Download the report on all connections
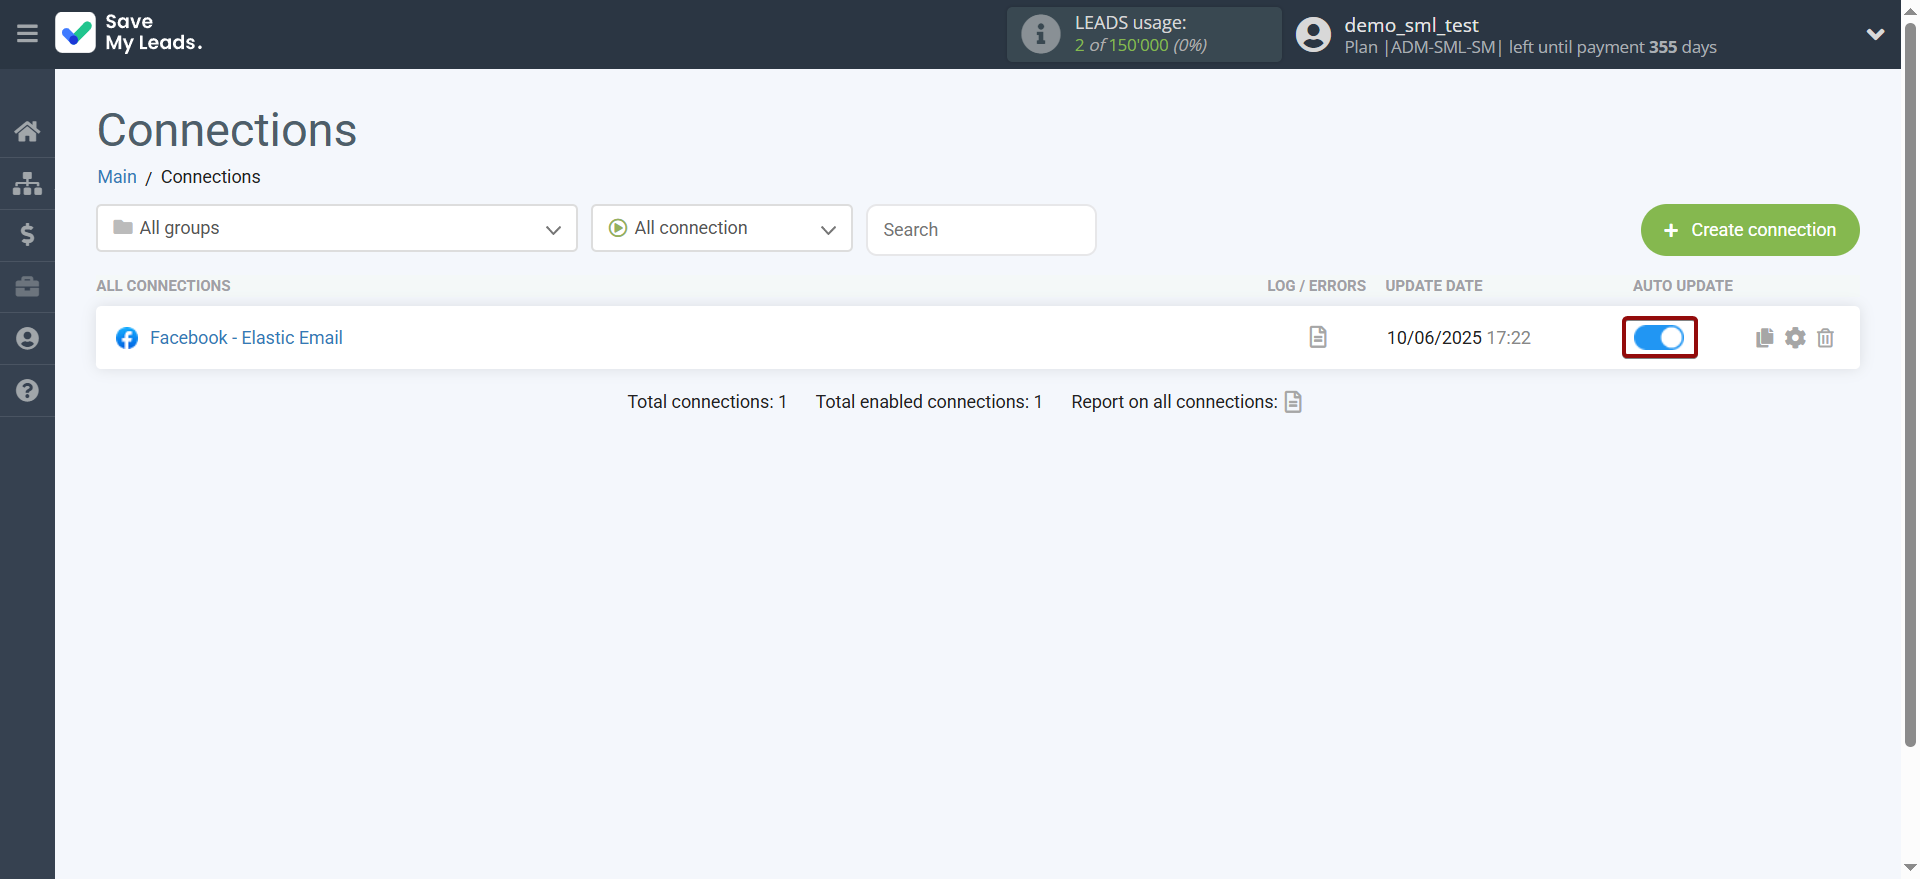 [1293, 402]
